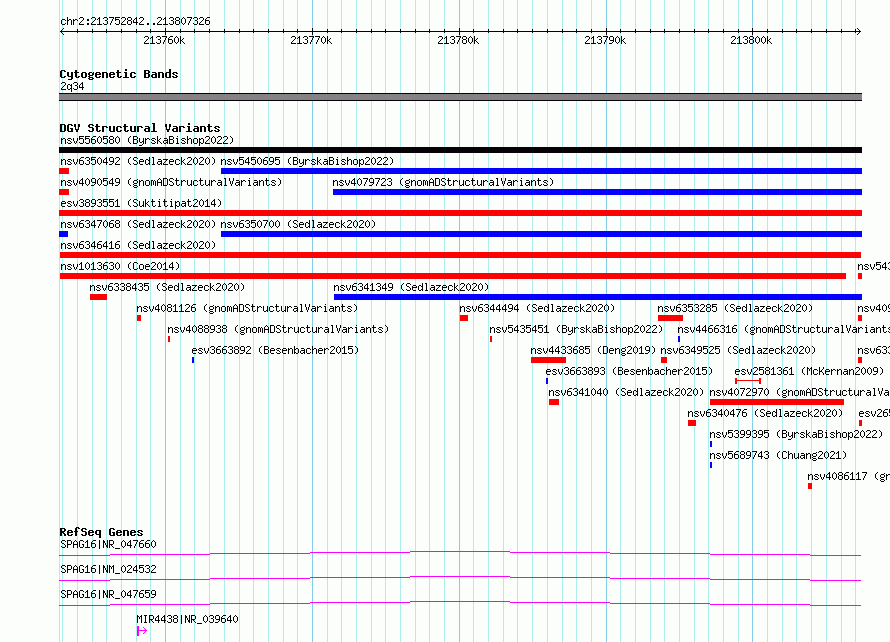The image size is (890, 642).
Task: Select the black nsv5560580 variant bar
Action: coord(460,150)
